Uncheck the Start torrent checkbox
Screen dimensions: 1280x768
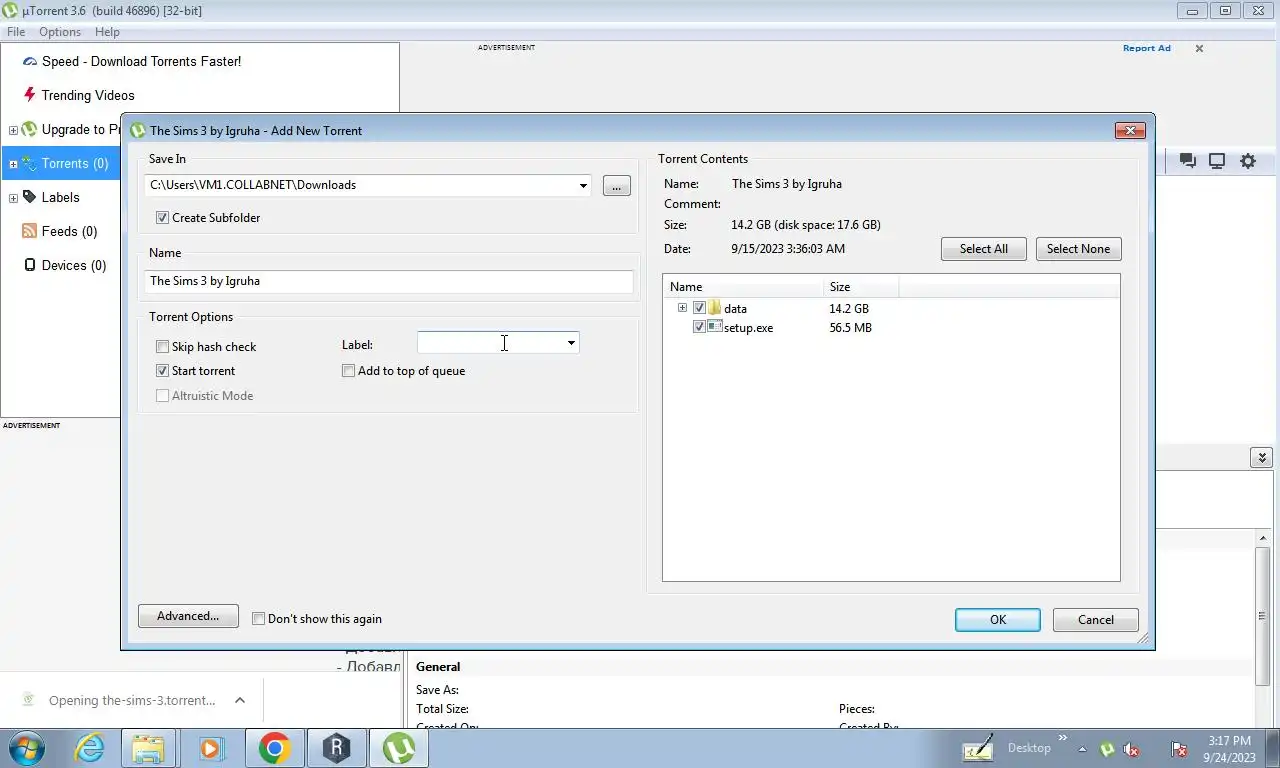pyautogui.click(x=162, y=370)
